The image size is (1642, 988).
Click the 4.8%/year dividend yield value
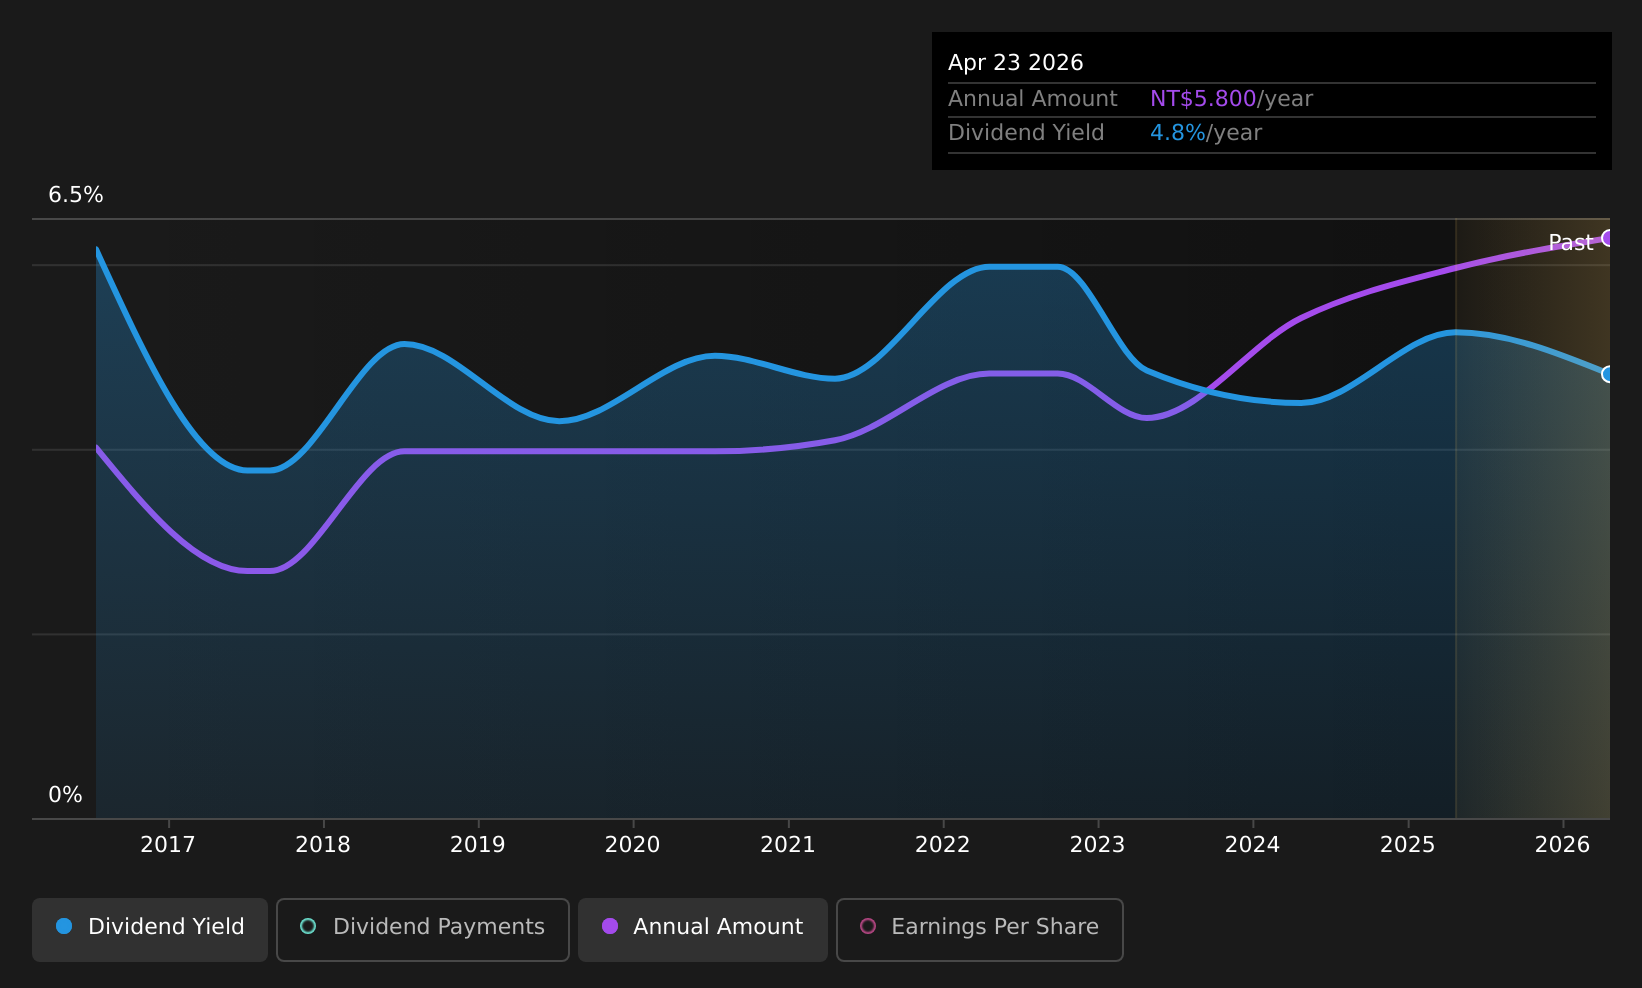tap(1206, 133)
